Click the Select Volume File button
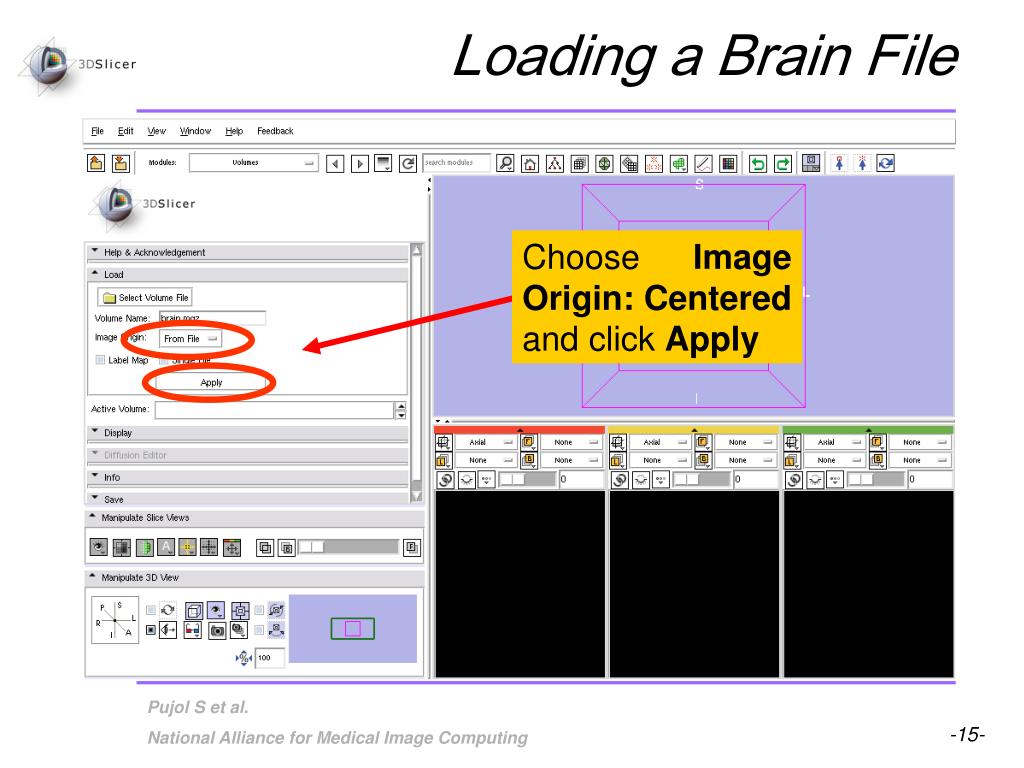Screen dimensions: 1024x768 [x=145, y=297]
